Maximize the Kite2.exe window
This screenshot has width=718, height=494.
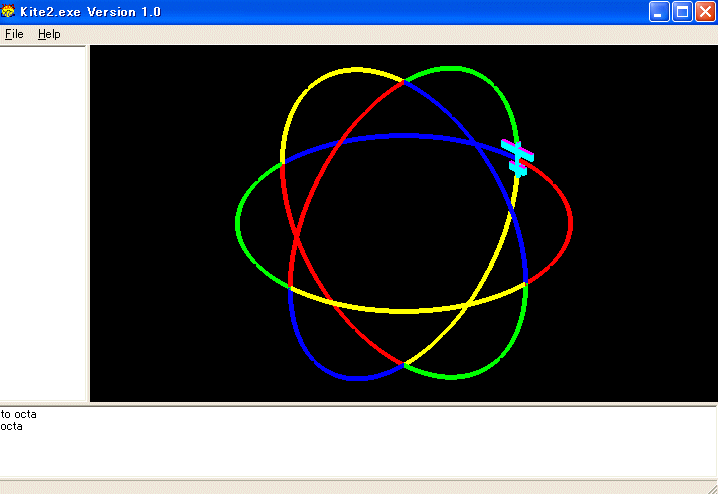[682, 11]
